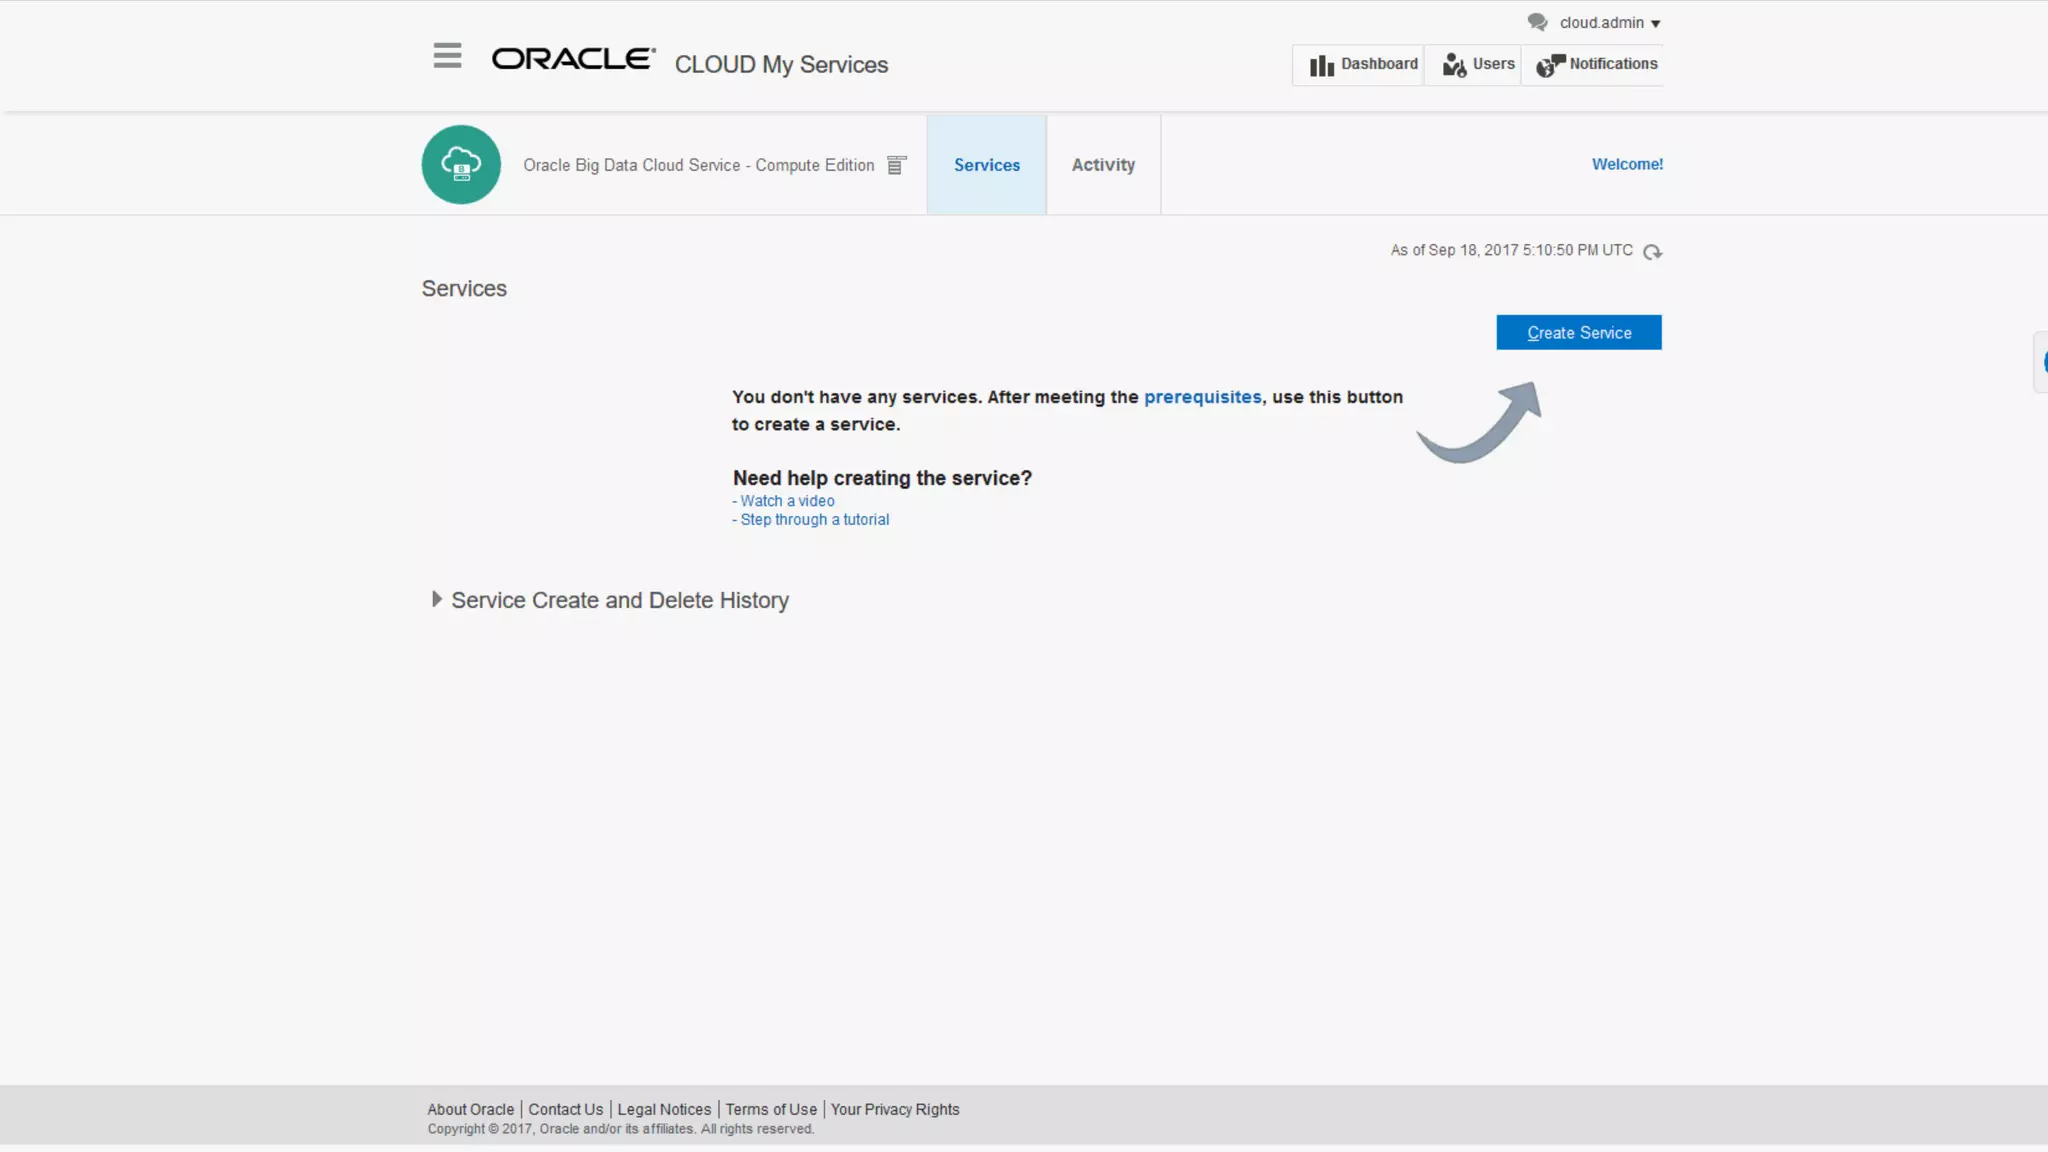Switch to the Services tab
The height and width of the screenshot is (1152, 2048).
987,165
